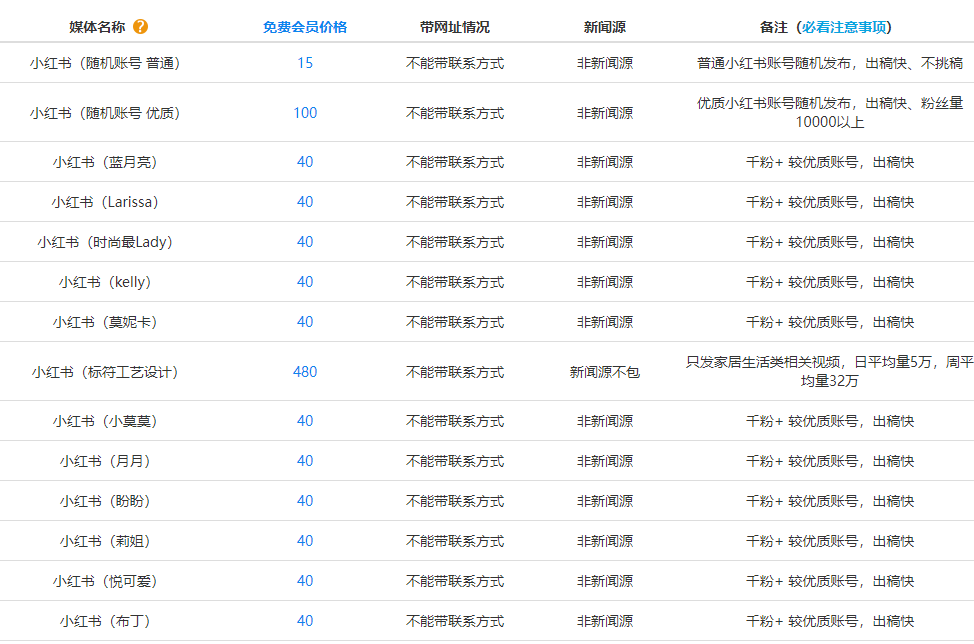
Task: Click price 40 in the 盼盼 row
Action: click(x=305, y=501)
